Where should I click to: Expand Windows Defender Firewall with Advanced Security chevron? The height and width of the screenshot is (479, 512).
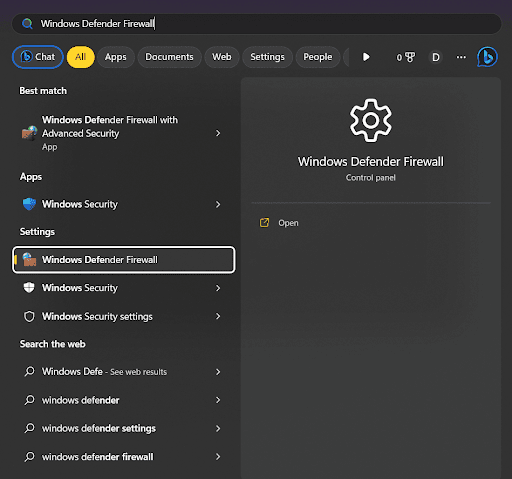click(218, 133)
